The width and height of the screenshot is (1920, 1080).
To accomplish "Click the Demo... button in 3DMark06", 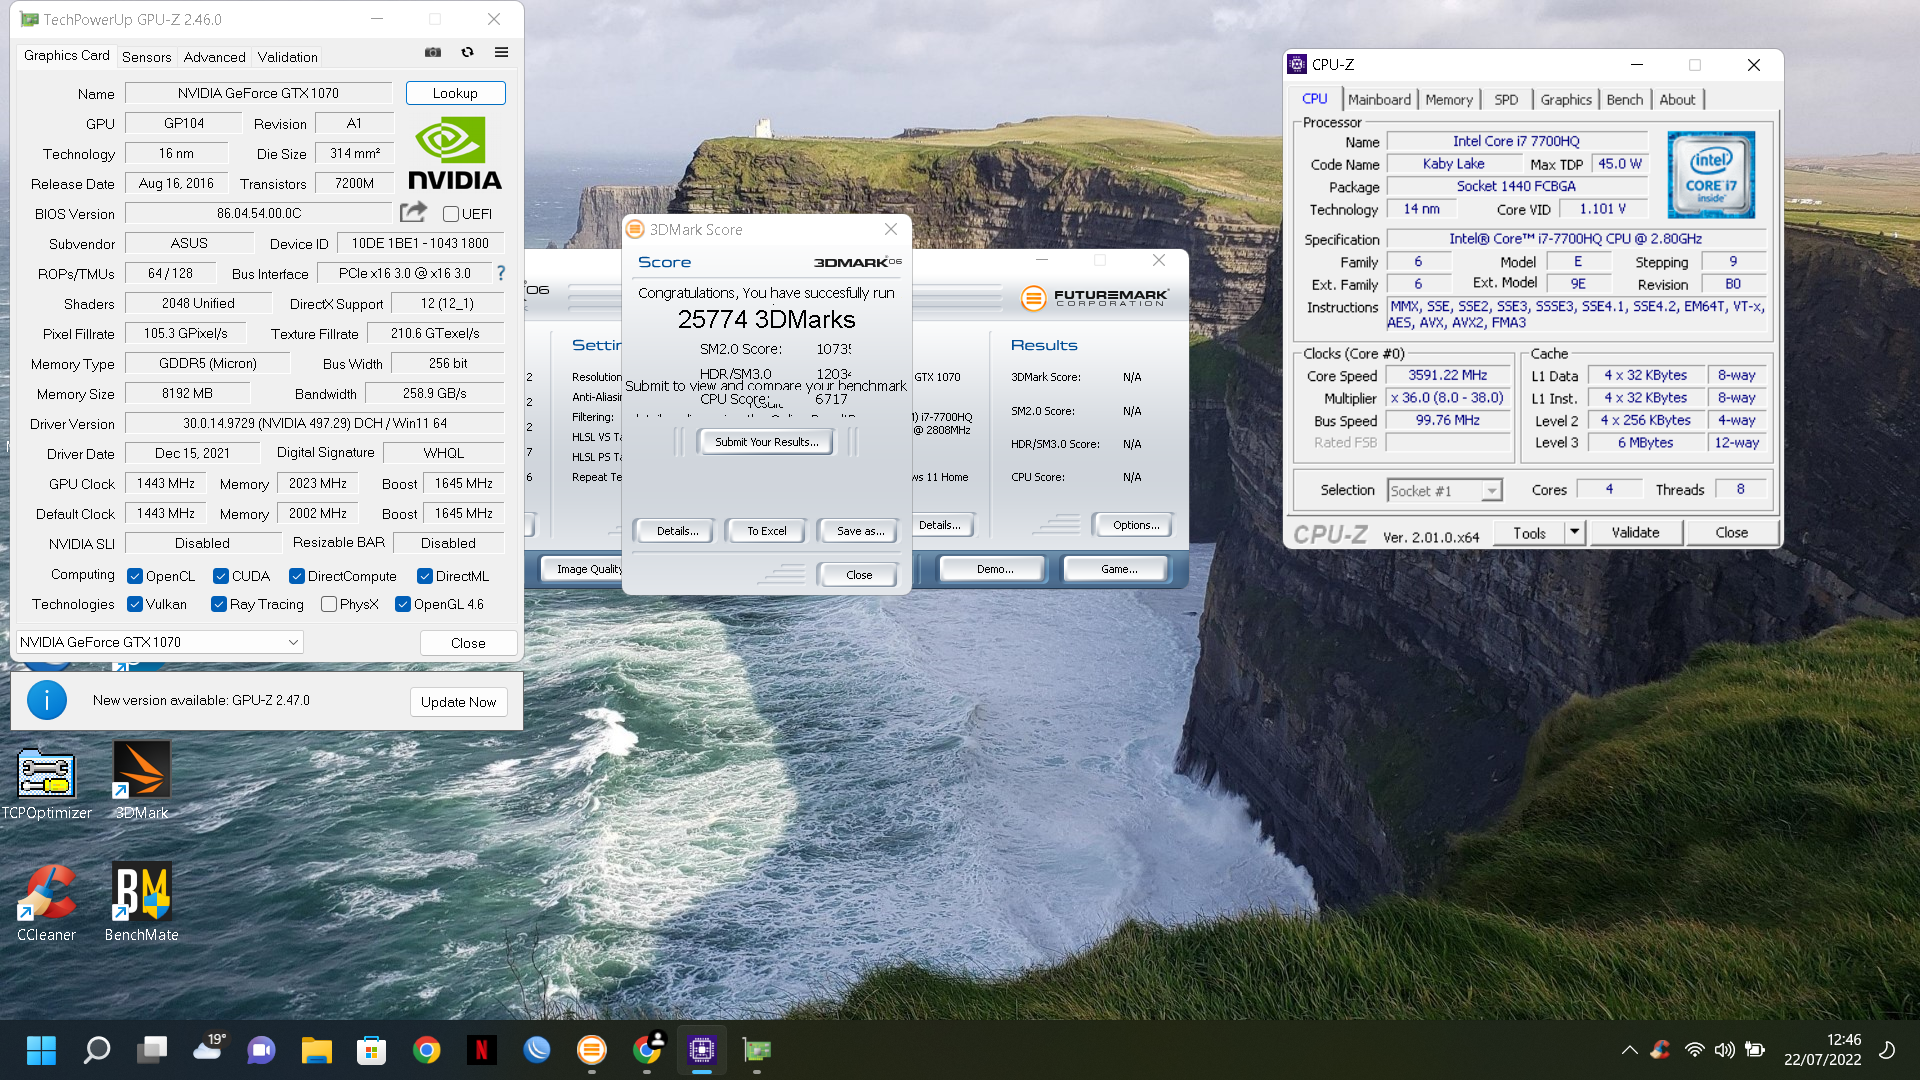I will (995, 569).
